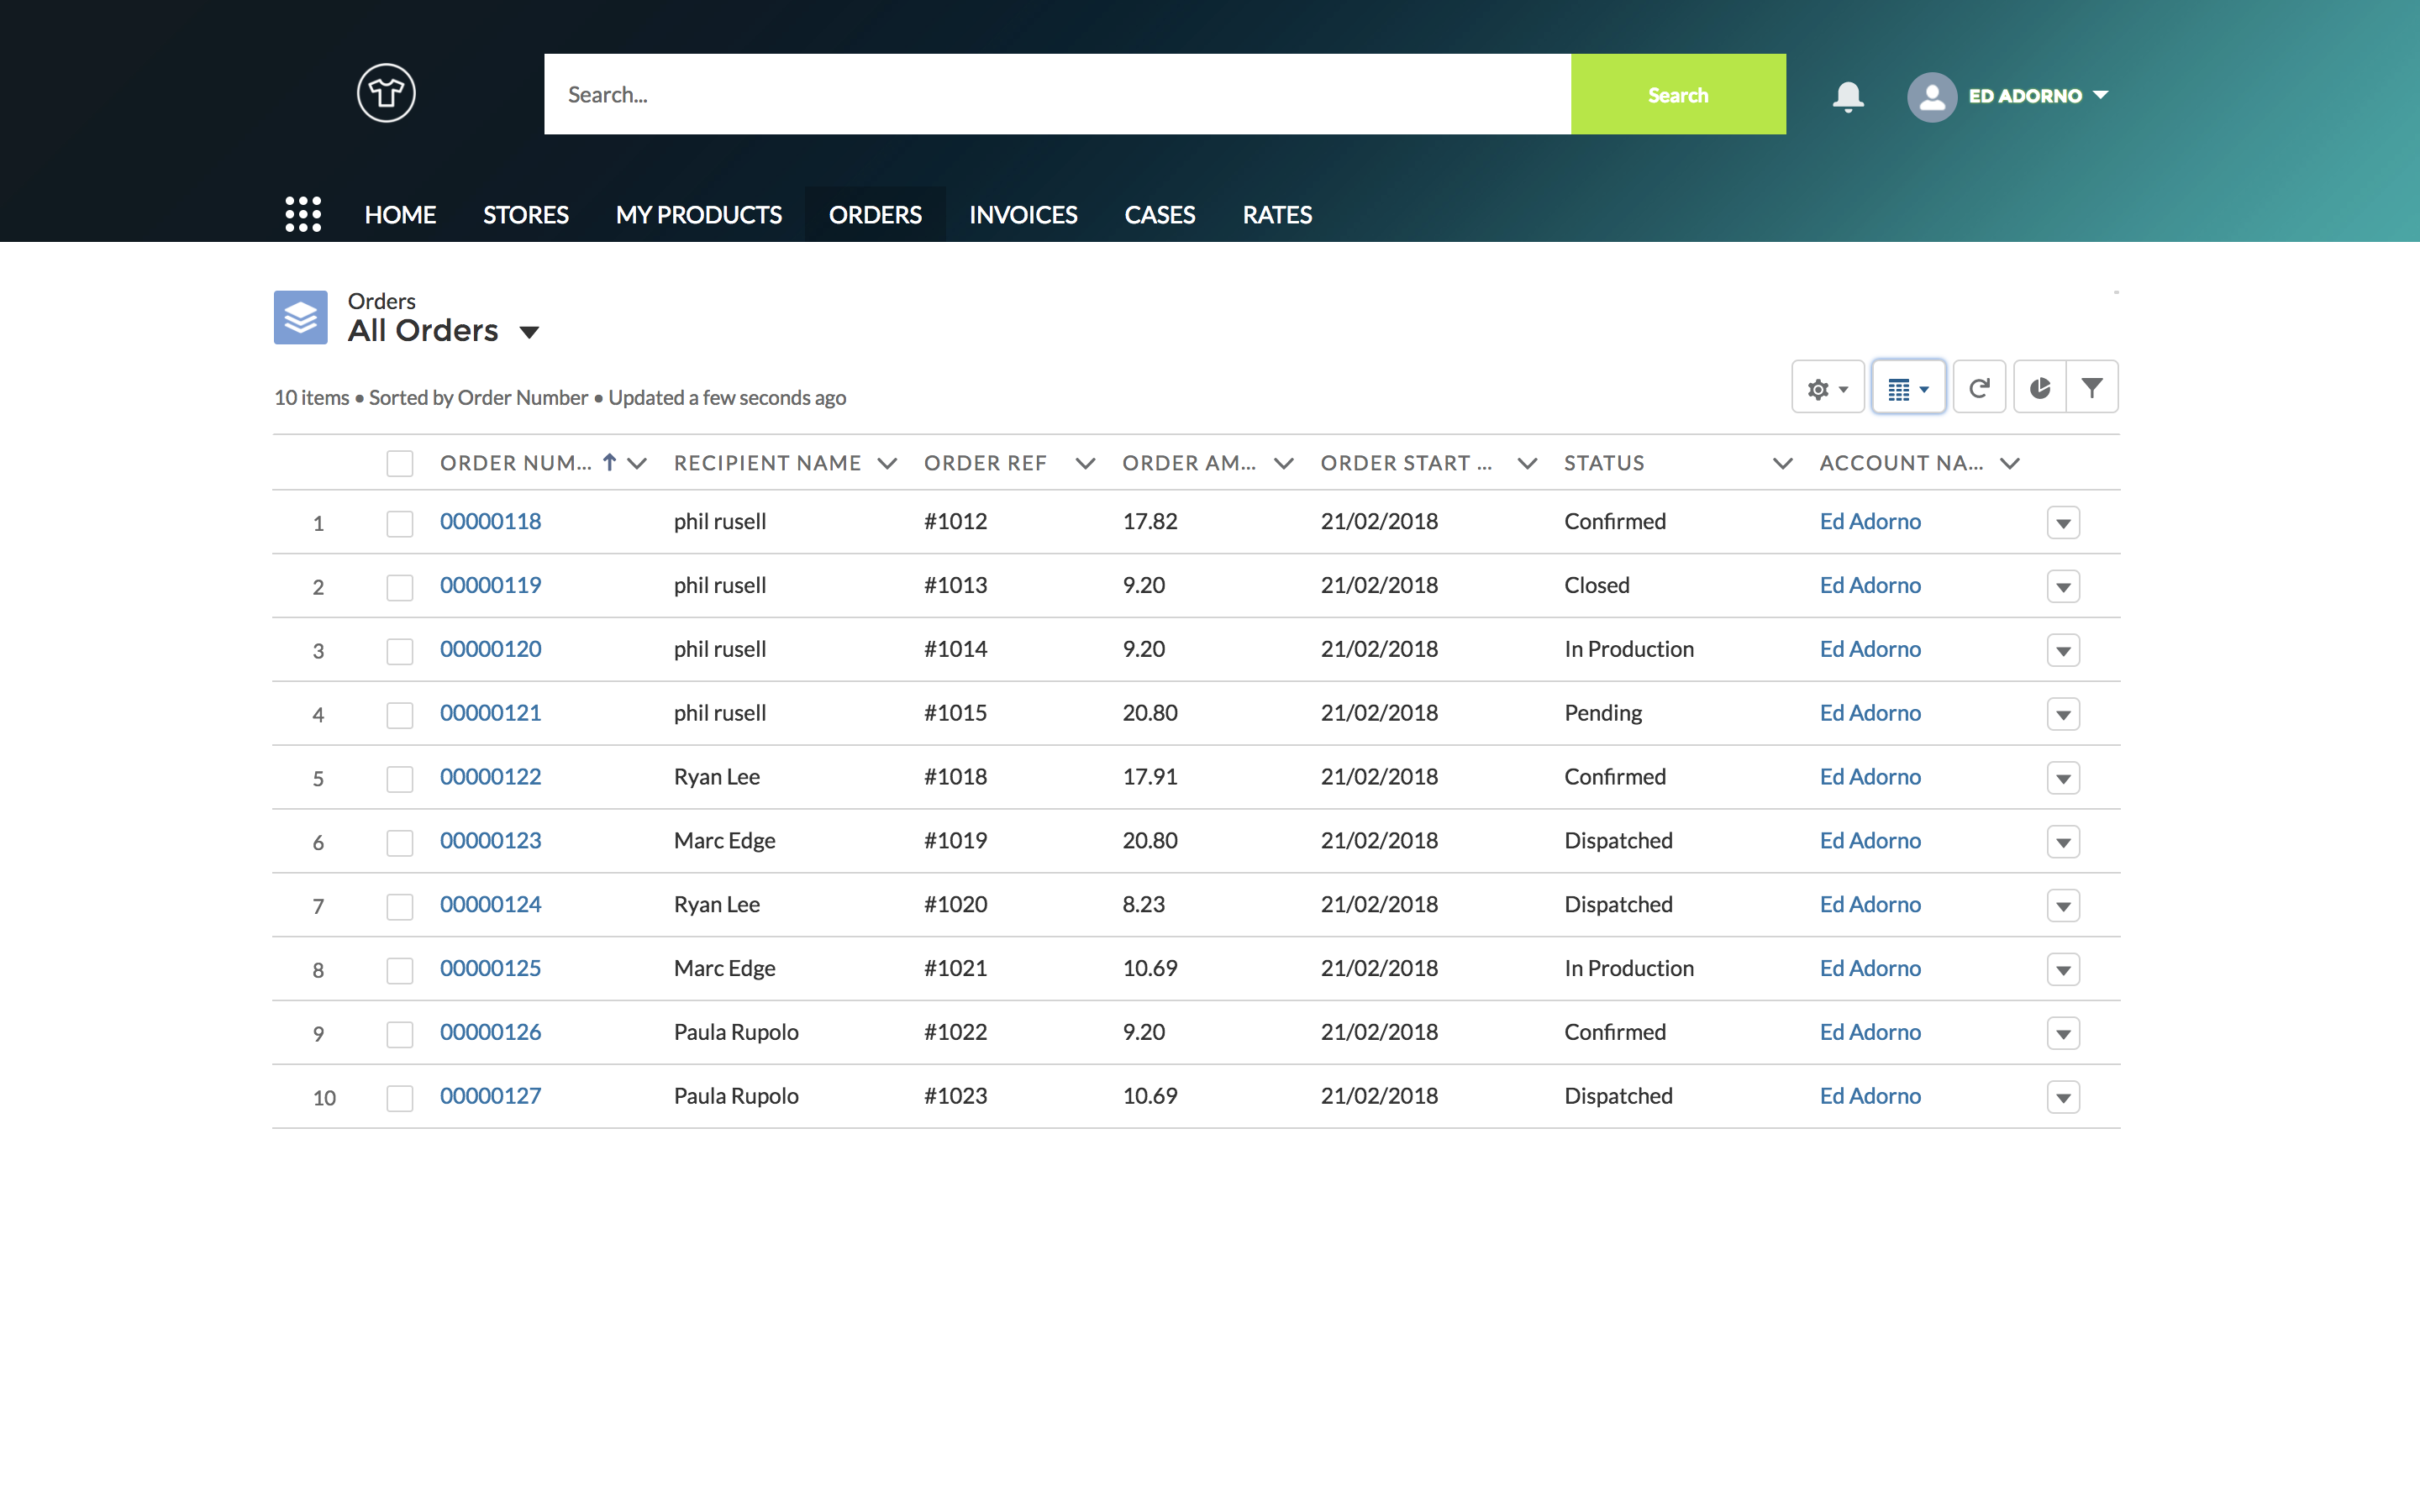Expand the All Orders list view dropdown

pos(529,332)
